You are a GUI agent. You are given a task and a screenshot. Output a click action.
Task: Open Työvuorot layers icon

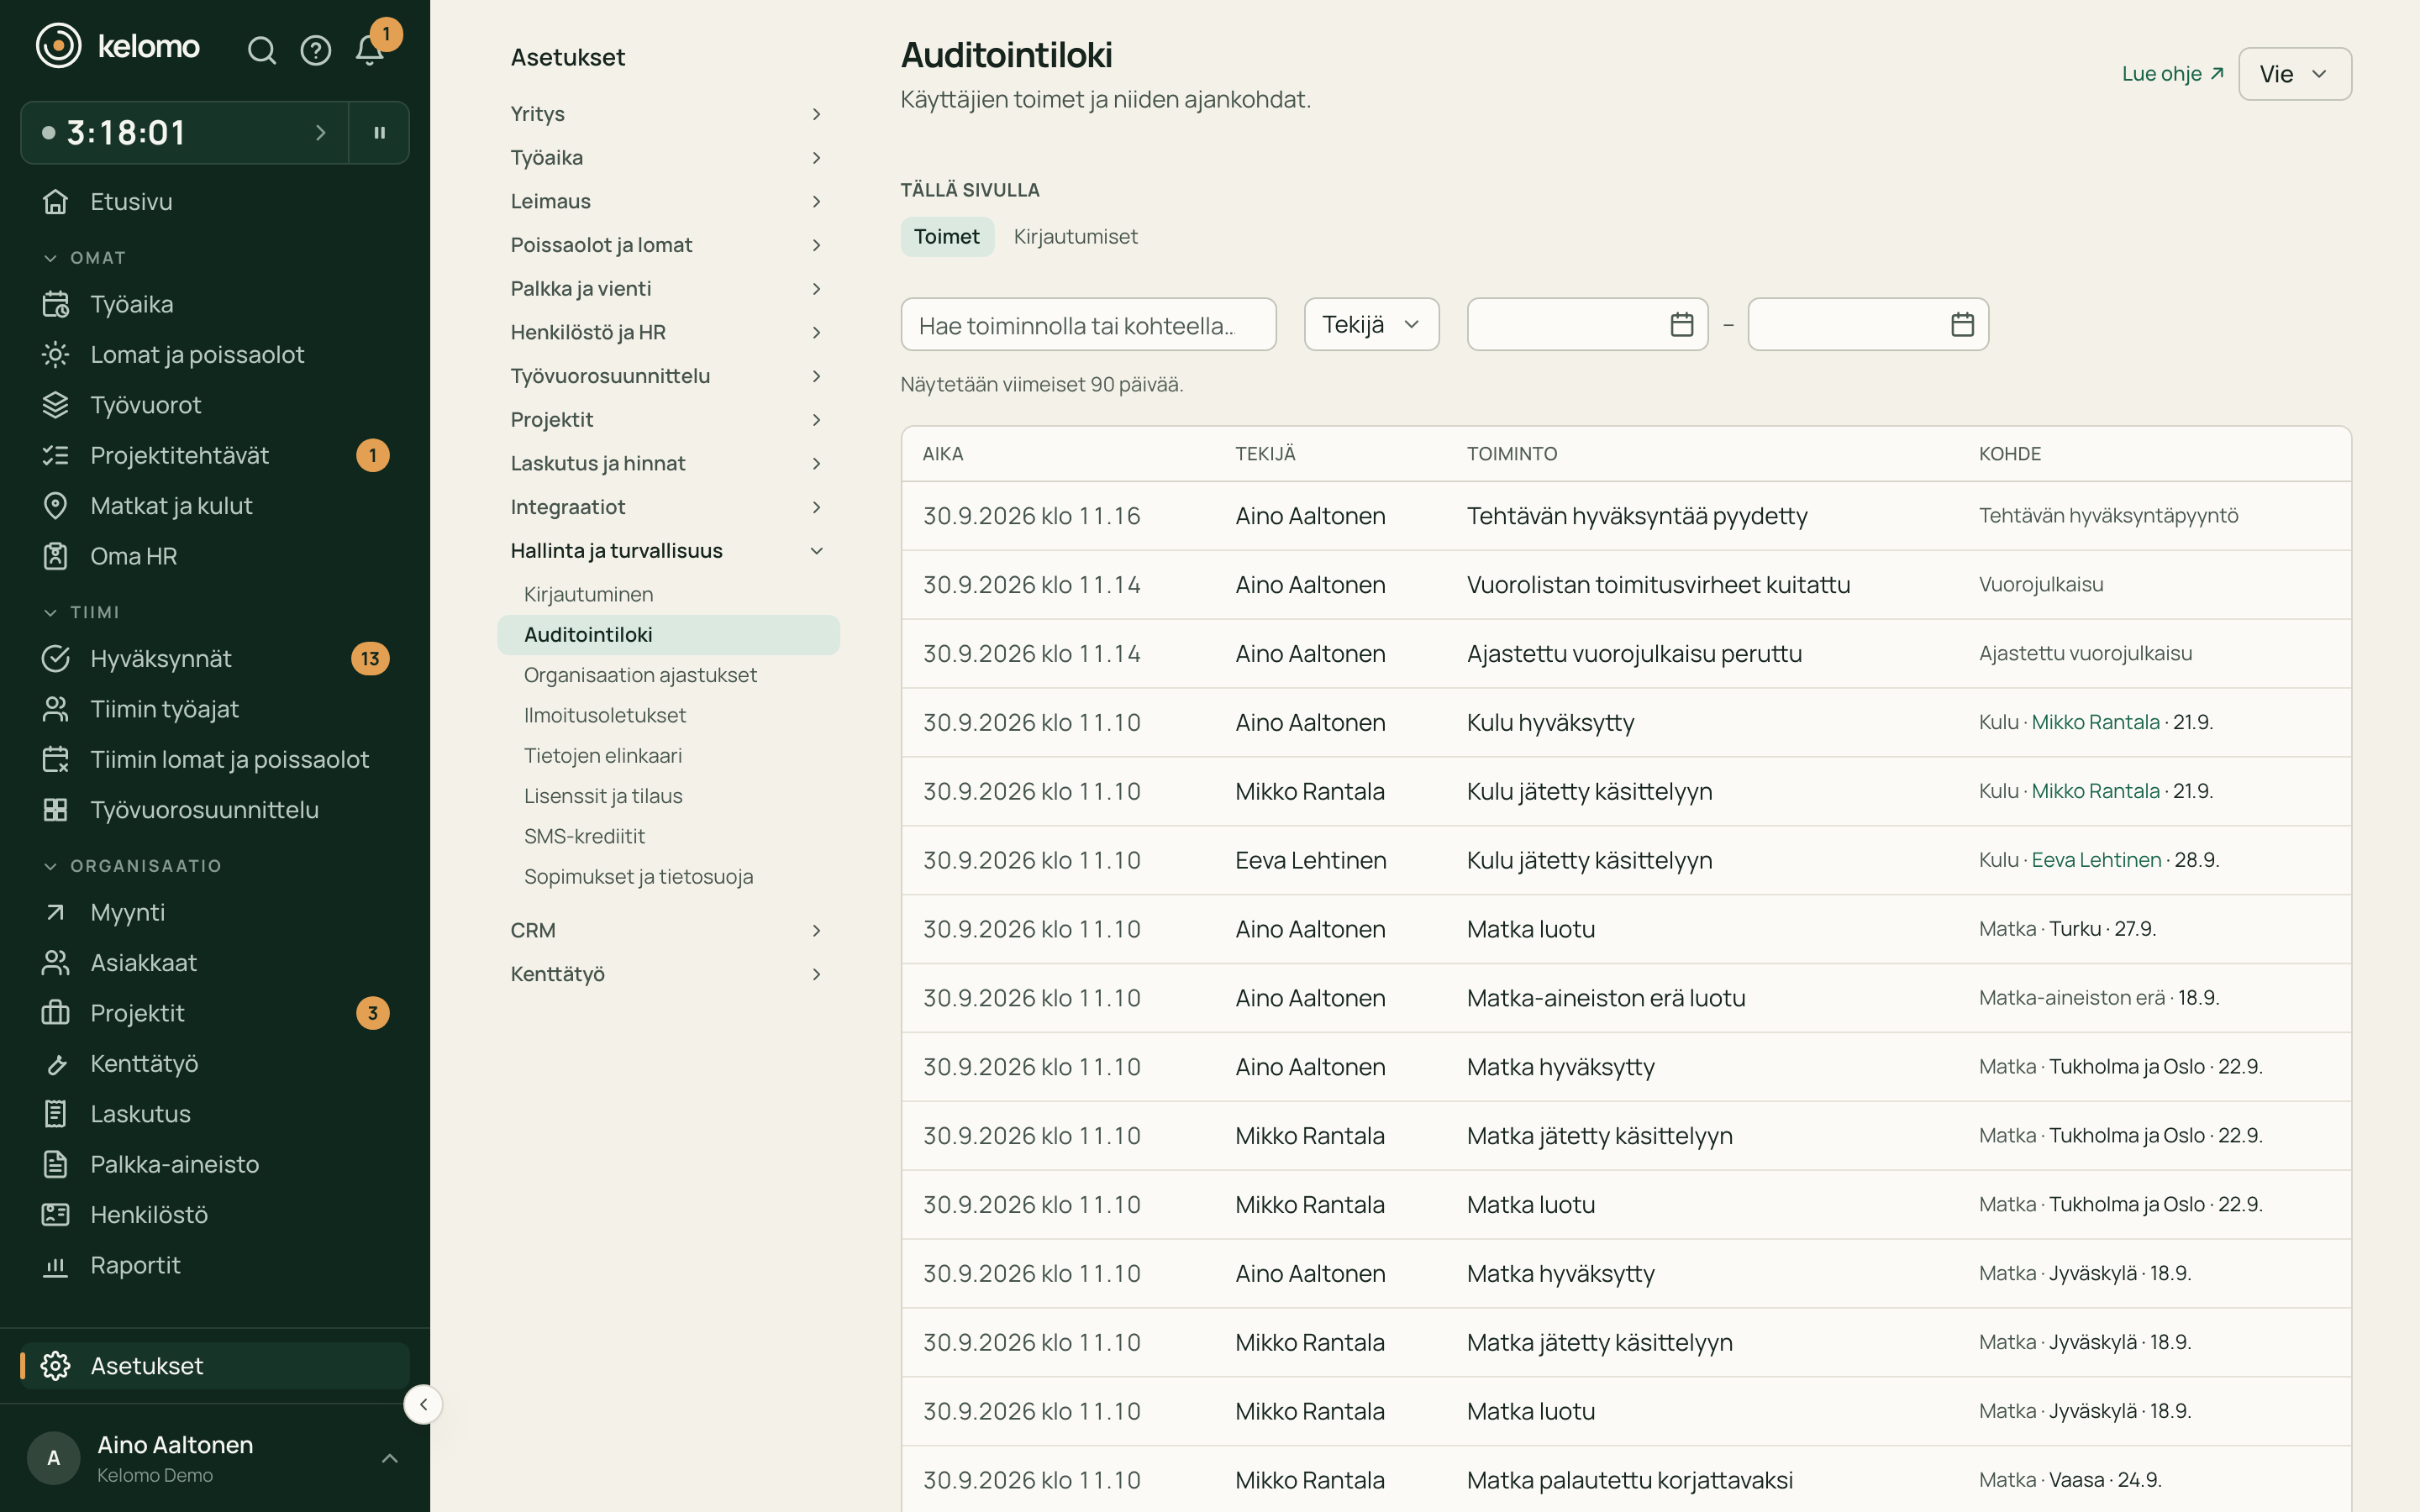coord(56,405)
